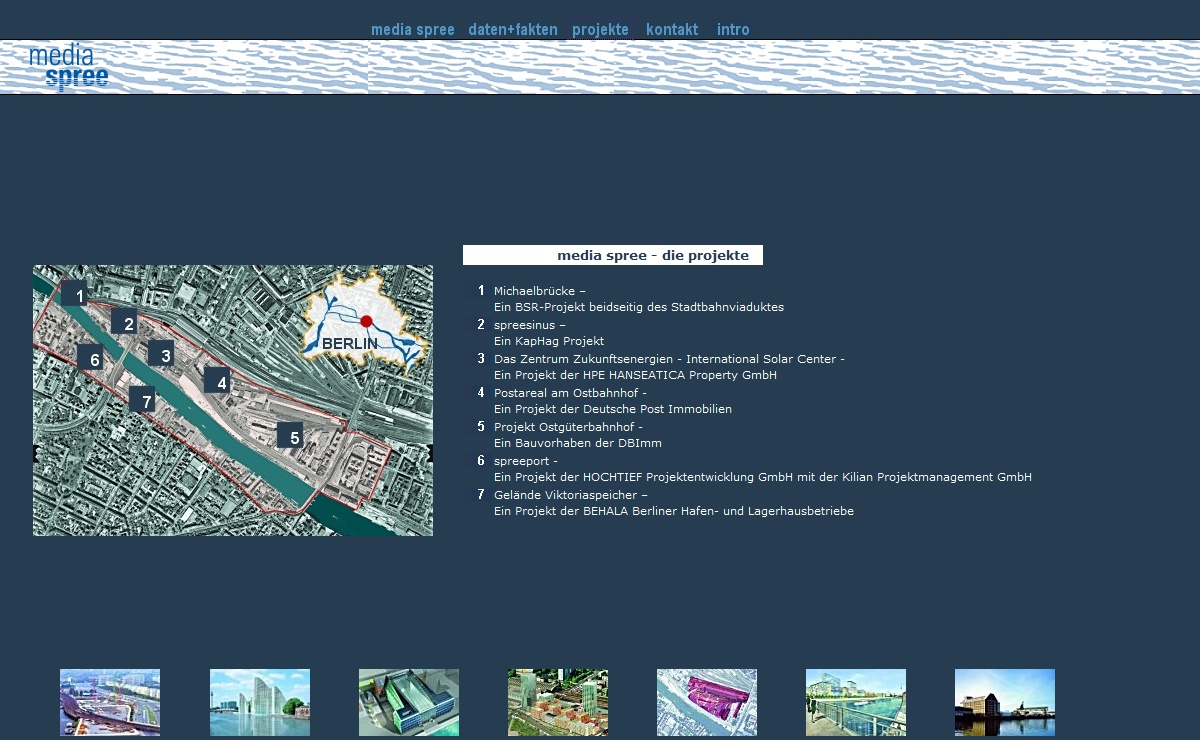
Task: Click the Berlin overview inset map
Action: [365, 320]
